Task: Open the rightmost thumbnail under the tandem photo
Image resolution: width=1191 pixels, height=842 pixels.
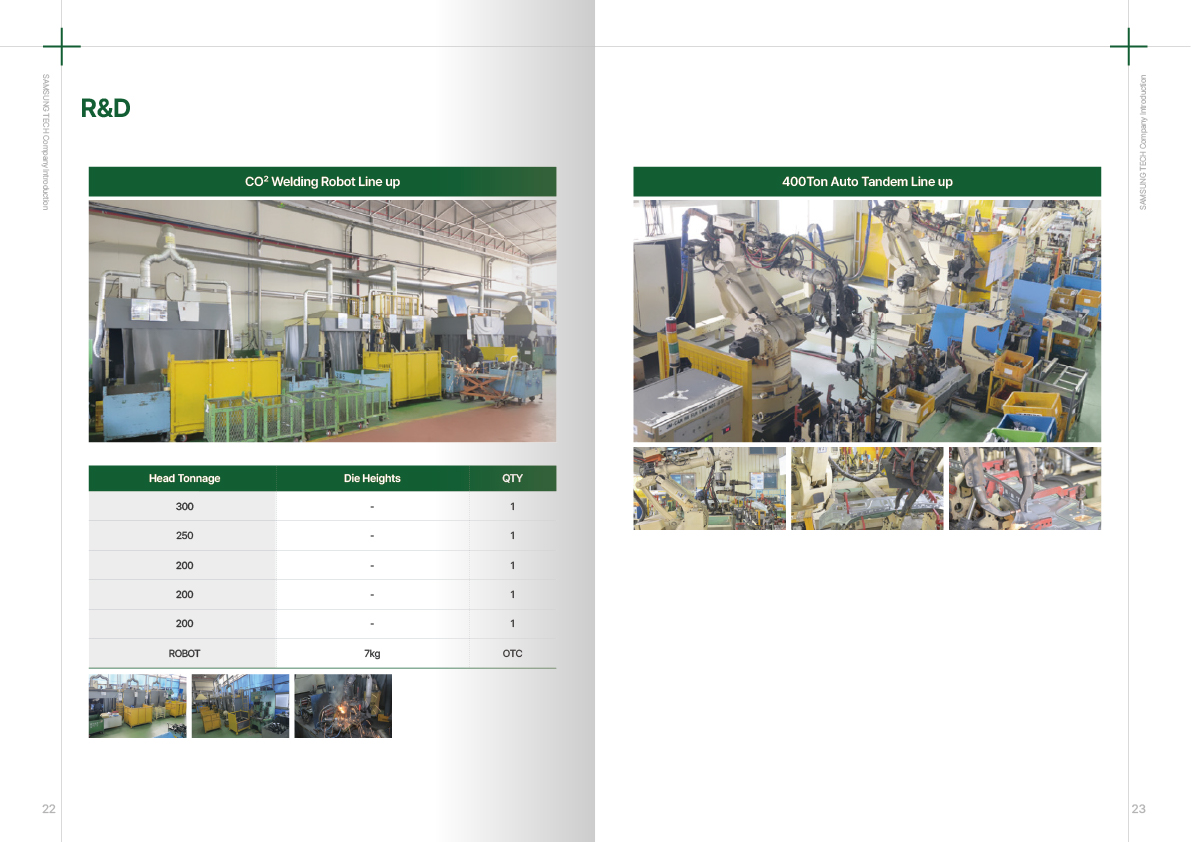Action: coord(1024,488)
